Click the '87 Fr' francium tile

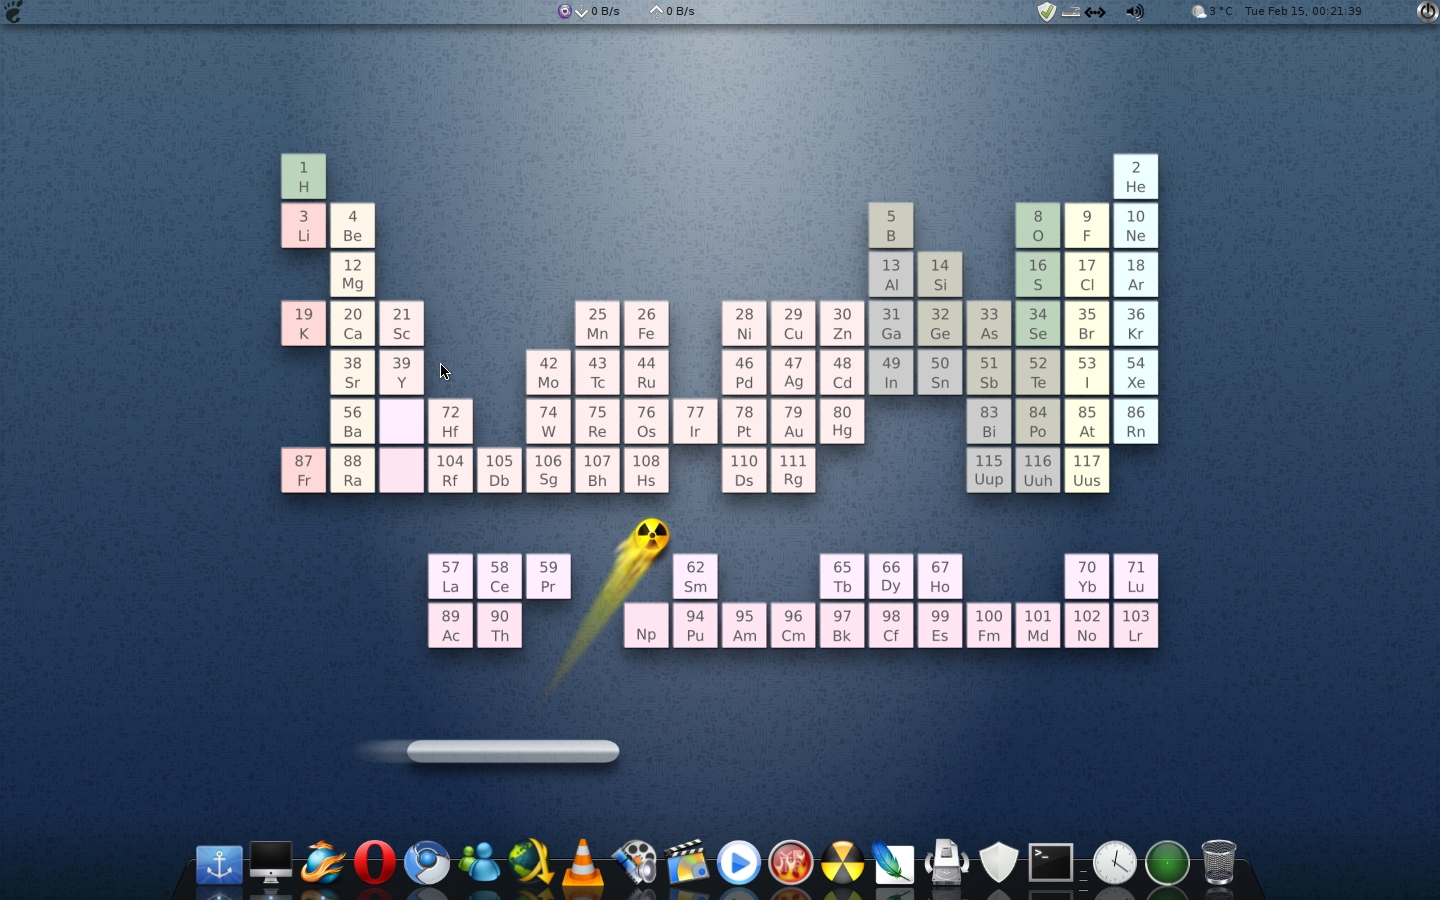(304, 471)
